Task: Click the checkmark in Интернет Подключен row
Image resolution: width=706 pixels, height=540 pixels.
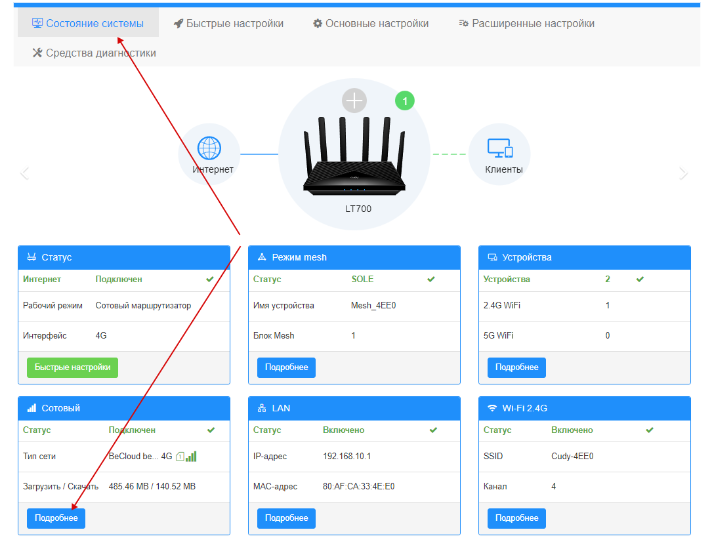Action: pos(210,279)
